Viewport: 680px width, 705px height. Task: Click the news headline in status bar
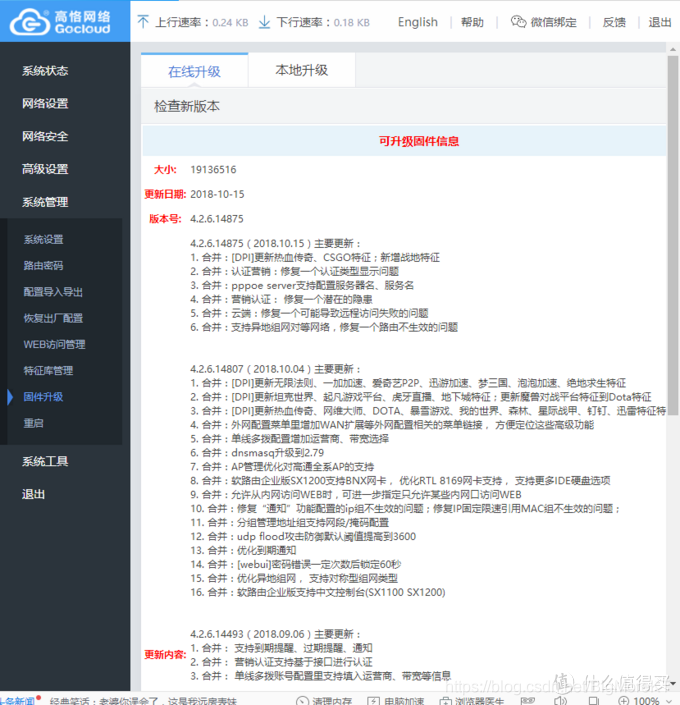coord(143,701)
